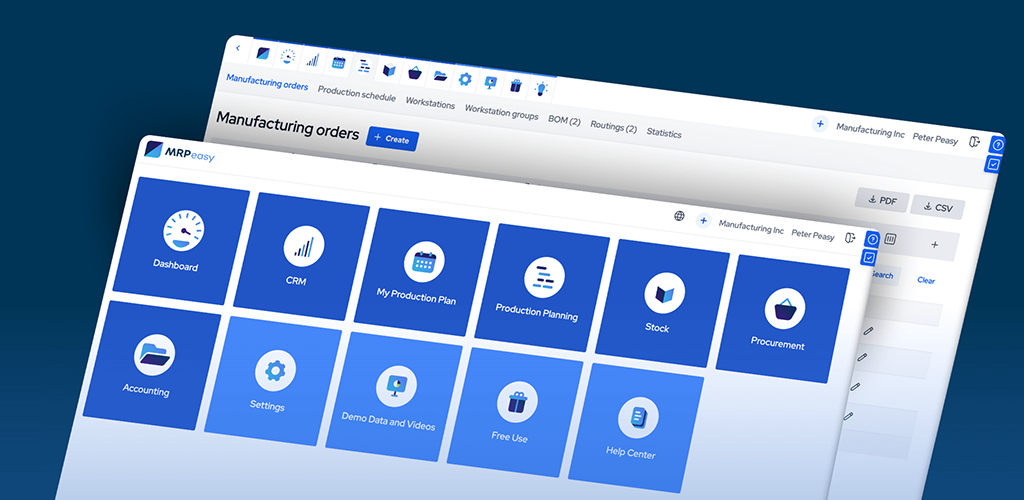Click the plus icon in the front window header
The image size is (1024, 500).
[x=703, y=221]
